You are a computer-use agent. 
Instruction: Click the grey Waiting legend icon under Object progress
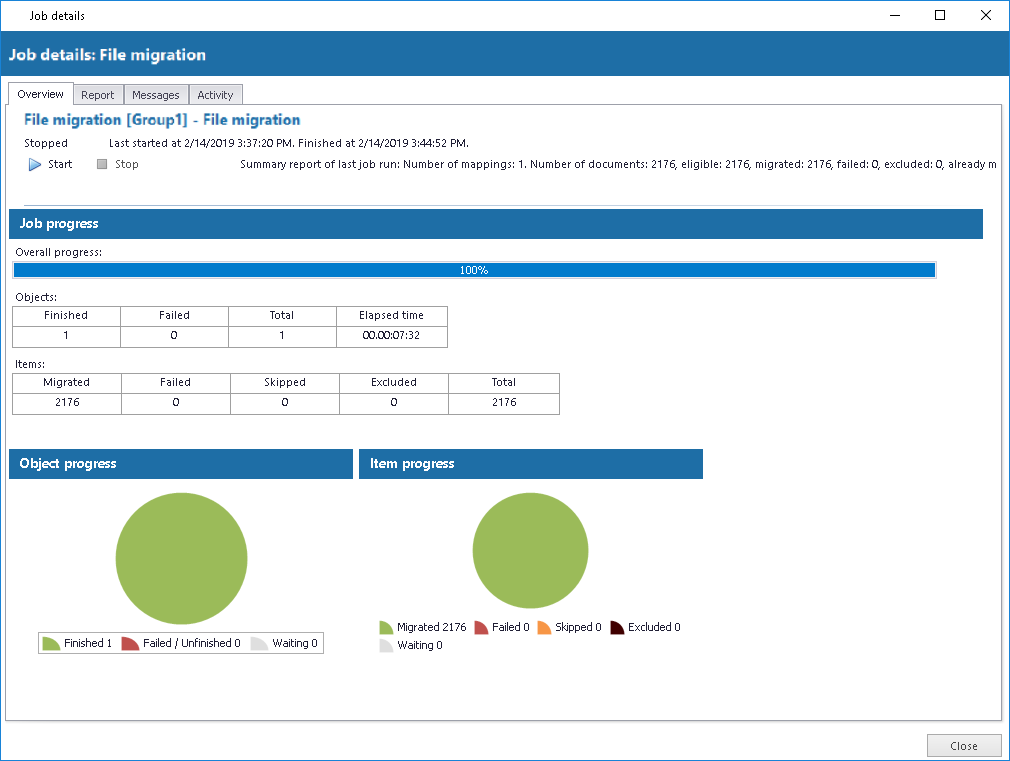260,644
